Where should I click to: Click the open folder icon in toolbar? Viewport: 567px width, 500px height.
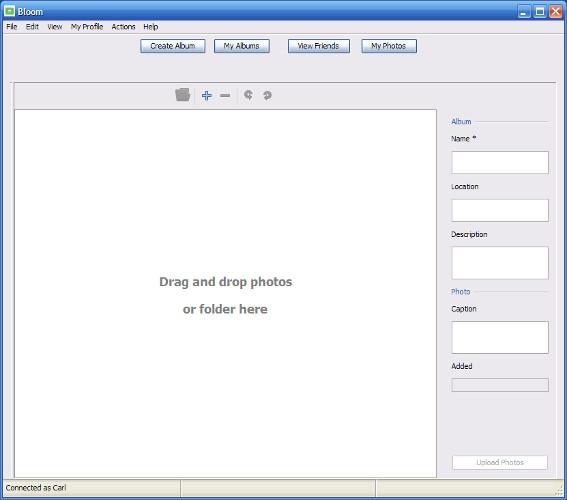(x=183, y=95)
